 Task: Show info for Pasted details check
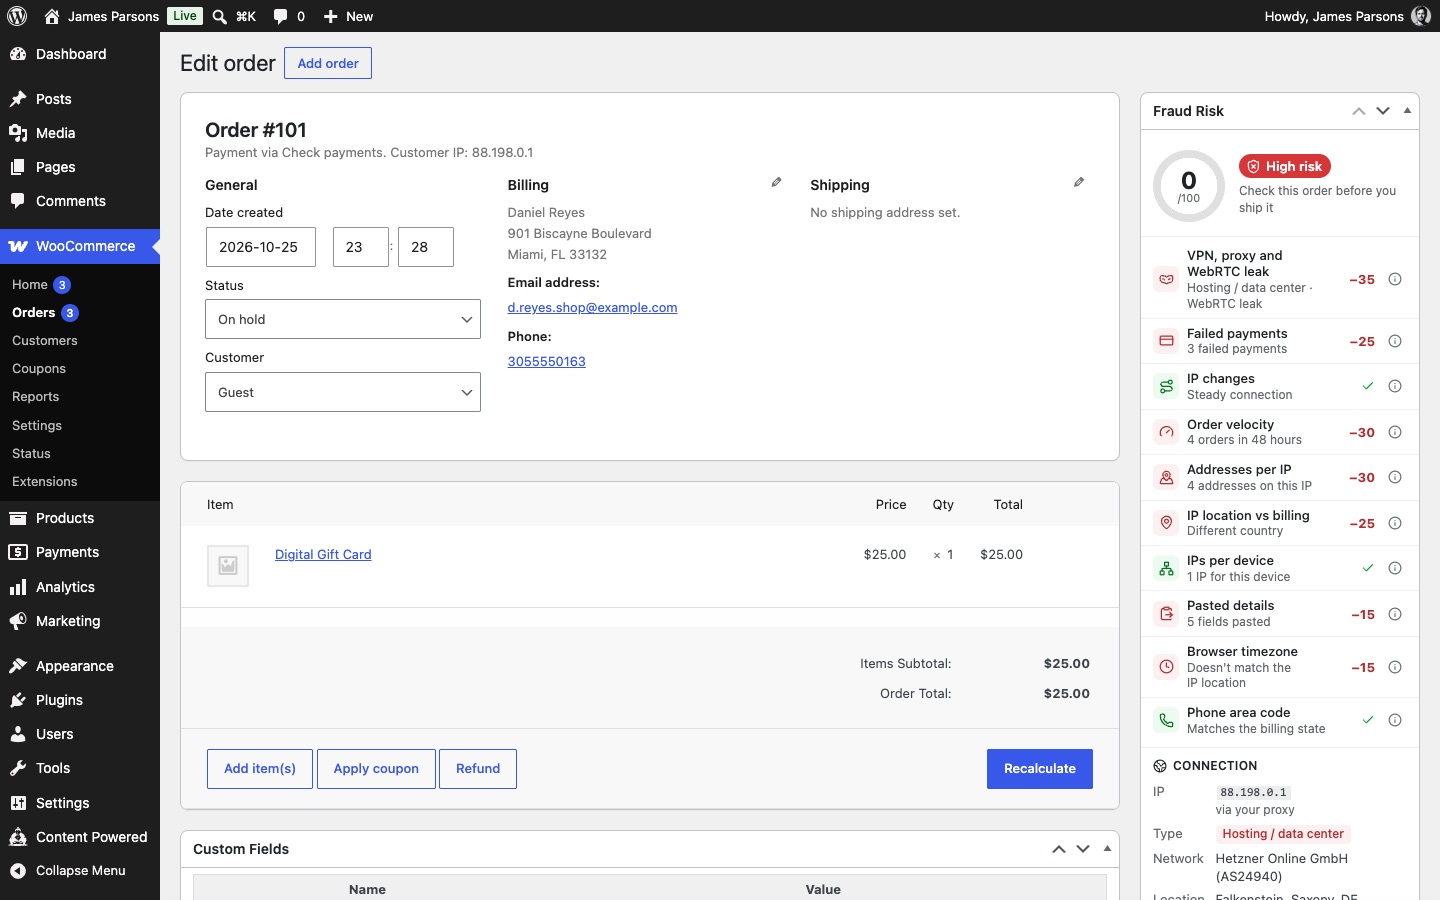[1395, 614]
